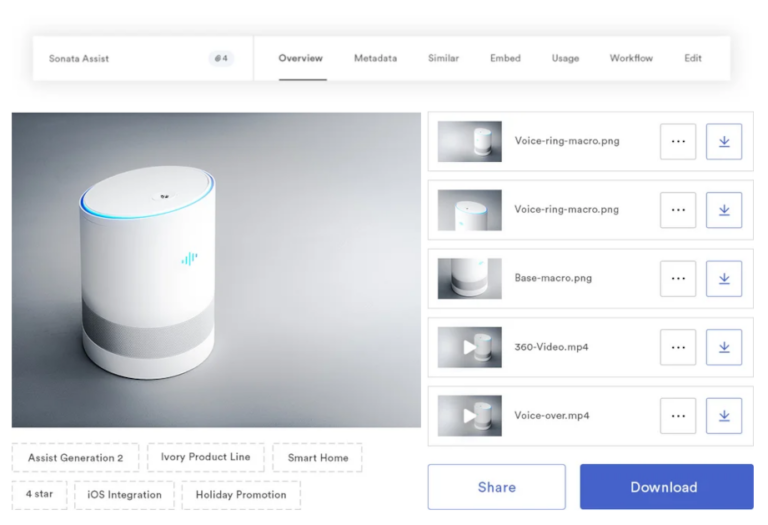Screen dimensions: 768x525
Task: Open more options for Voice-over.mp4
Action: click(677, 416)
